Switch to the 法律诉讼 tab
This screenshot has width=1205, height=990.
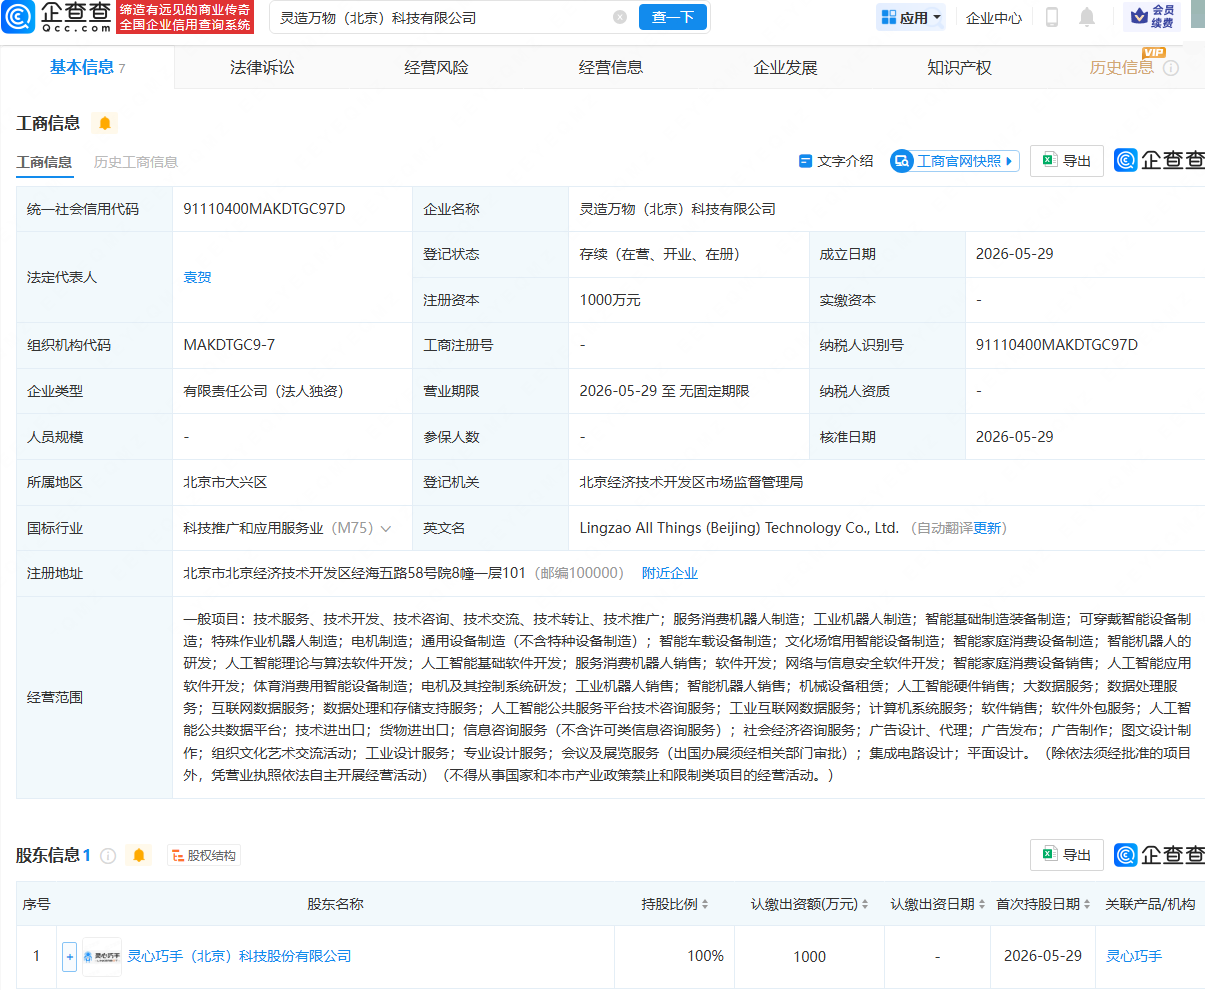pyautogui.click(x=262, y=67)
